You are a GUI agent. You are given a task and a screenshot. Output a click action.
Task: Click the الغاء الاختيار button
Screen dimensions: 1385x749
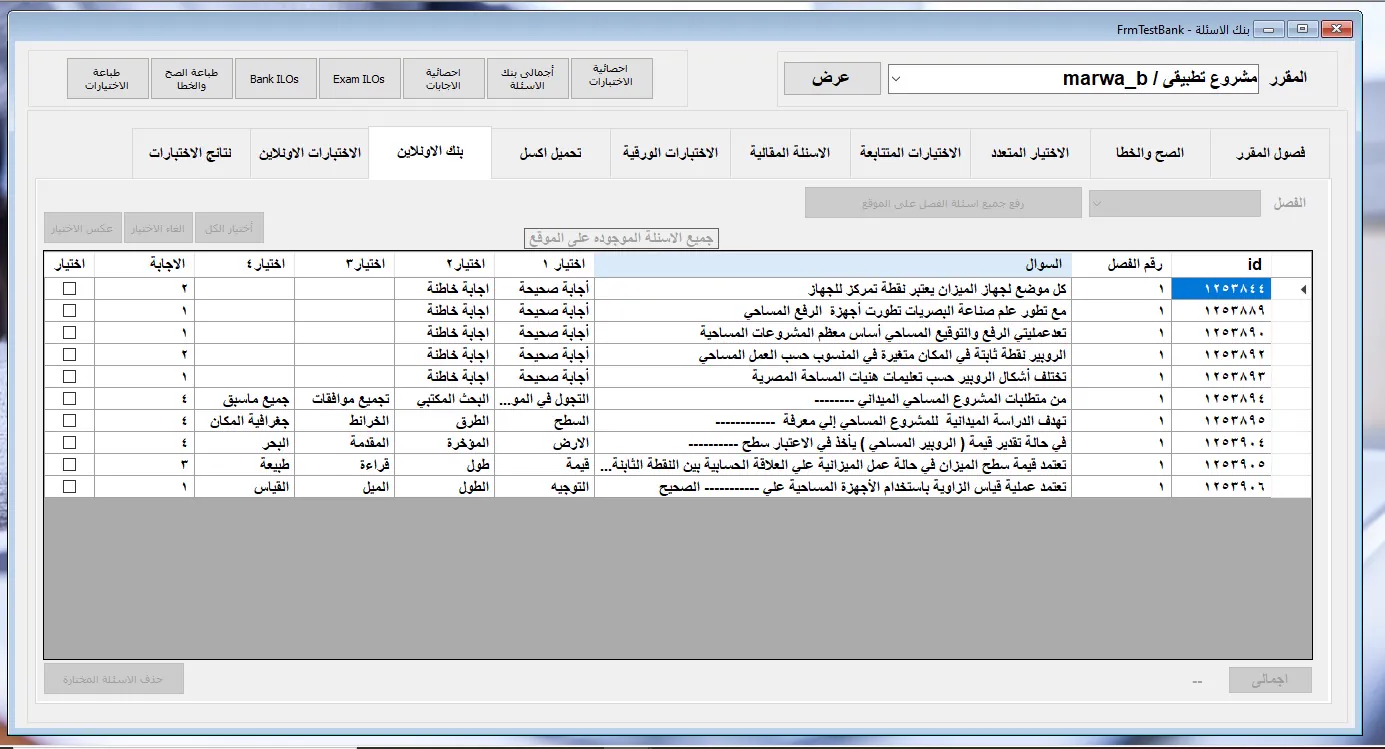[159, 229]
